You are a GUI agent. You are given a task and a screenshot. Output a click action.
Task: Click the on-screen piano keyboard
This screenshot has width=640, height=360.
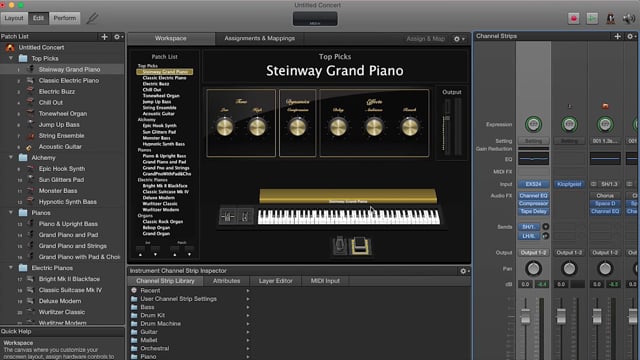(x=349, y=217)
